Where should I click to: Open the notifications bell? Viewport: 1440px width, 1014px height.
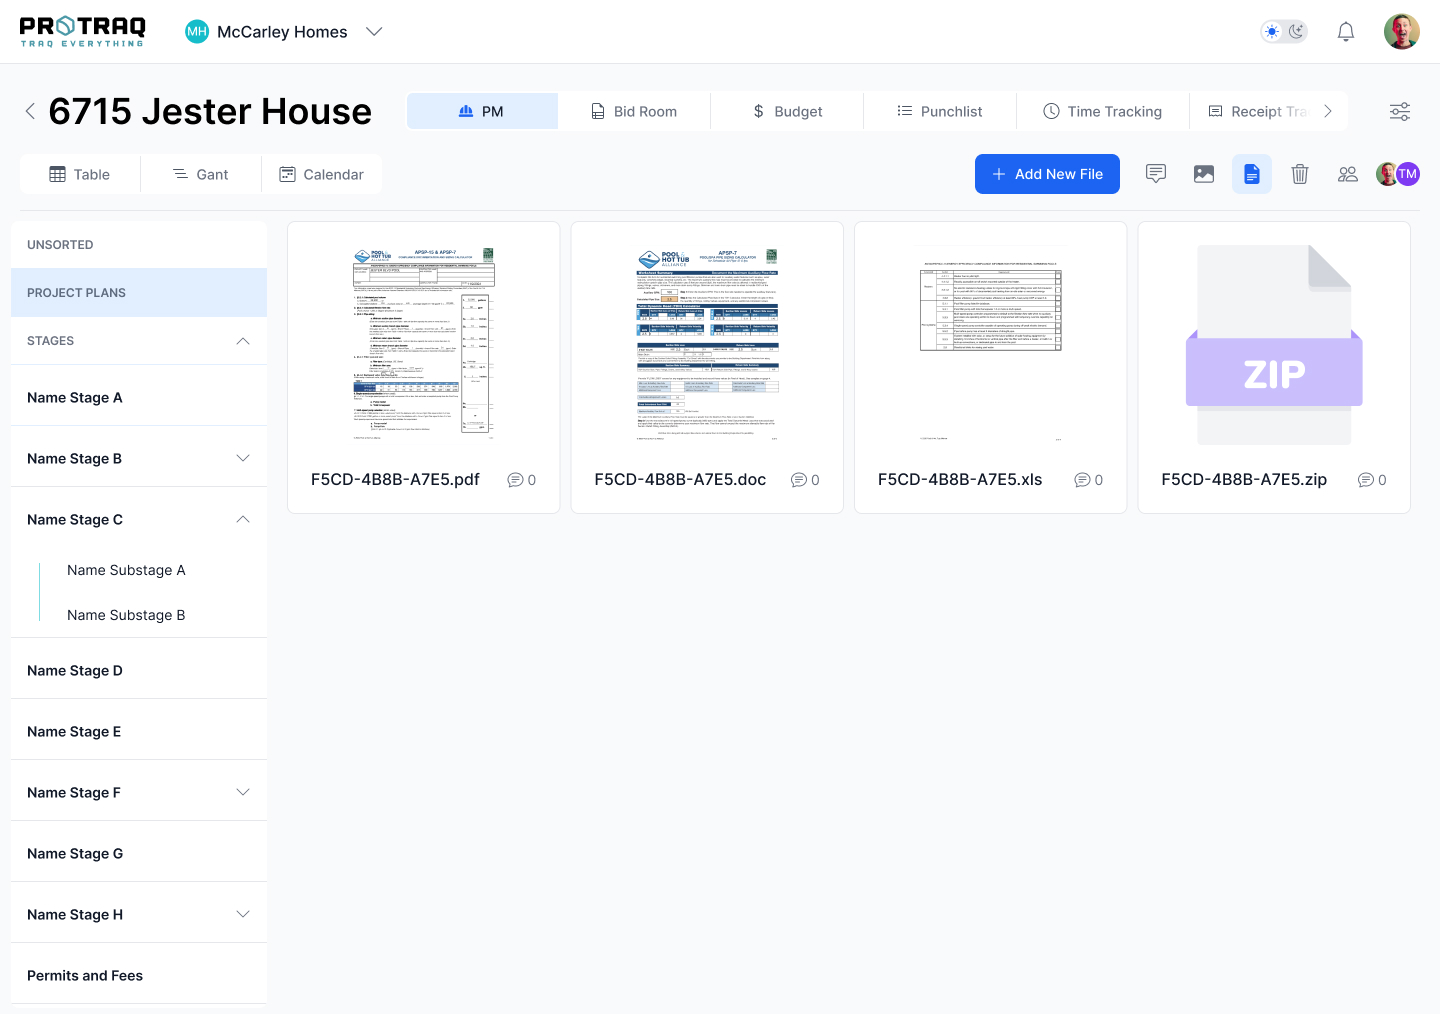1346,32
